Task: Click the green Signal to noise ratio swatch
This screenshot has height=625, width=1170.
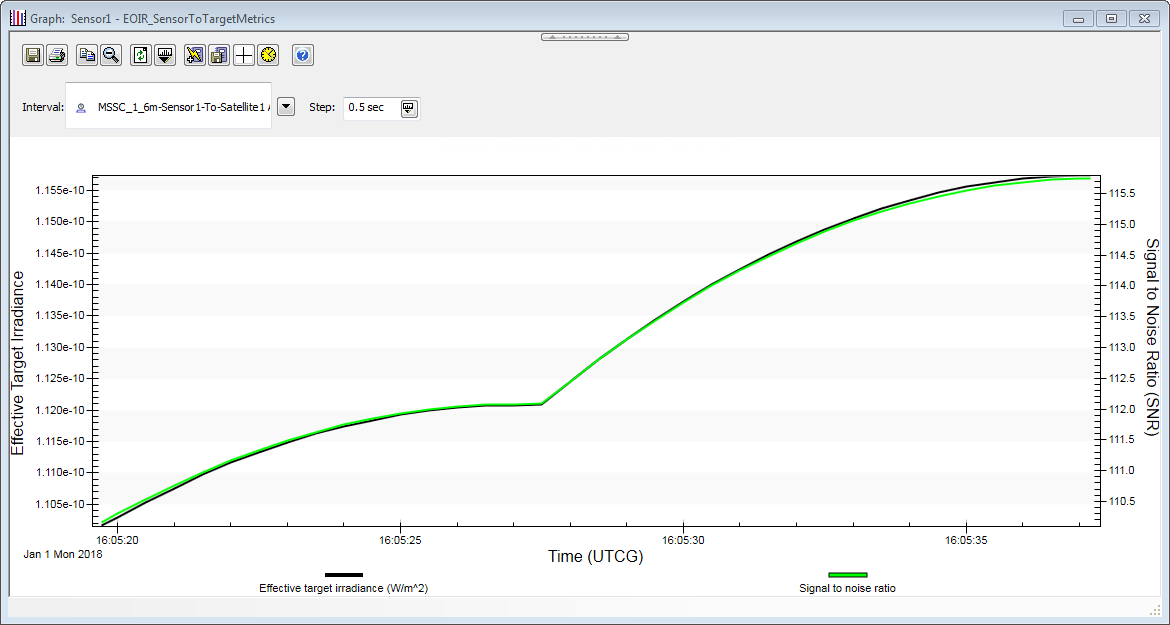Action: 847,575
